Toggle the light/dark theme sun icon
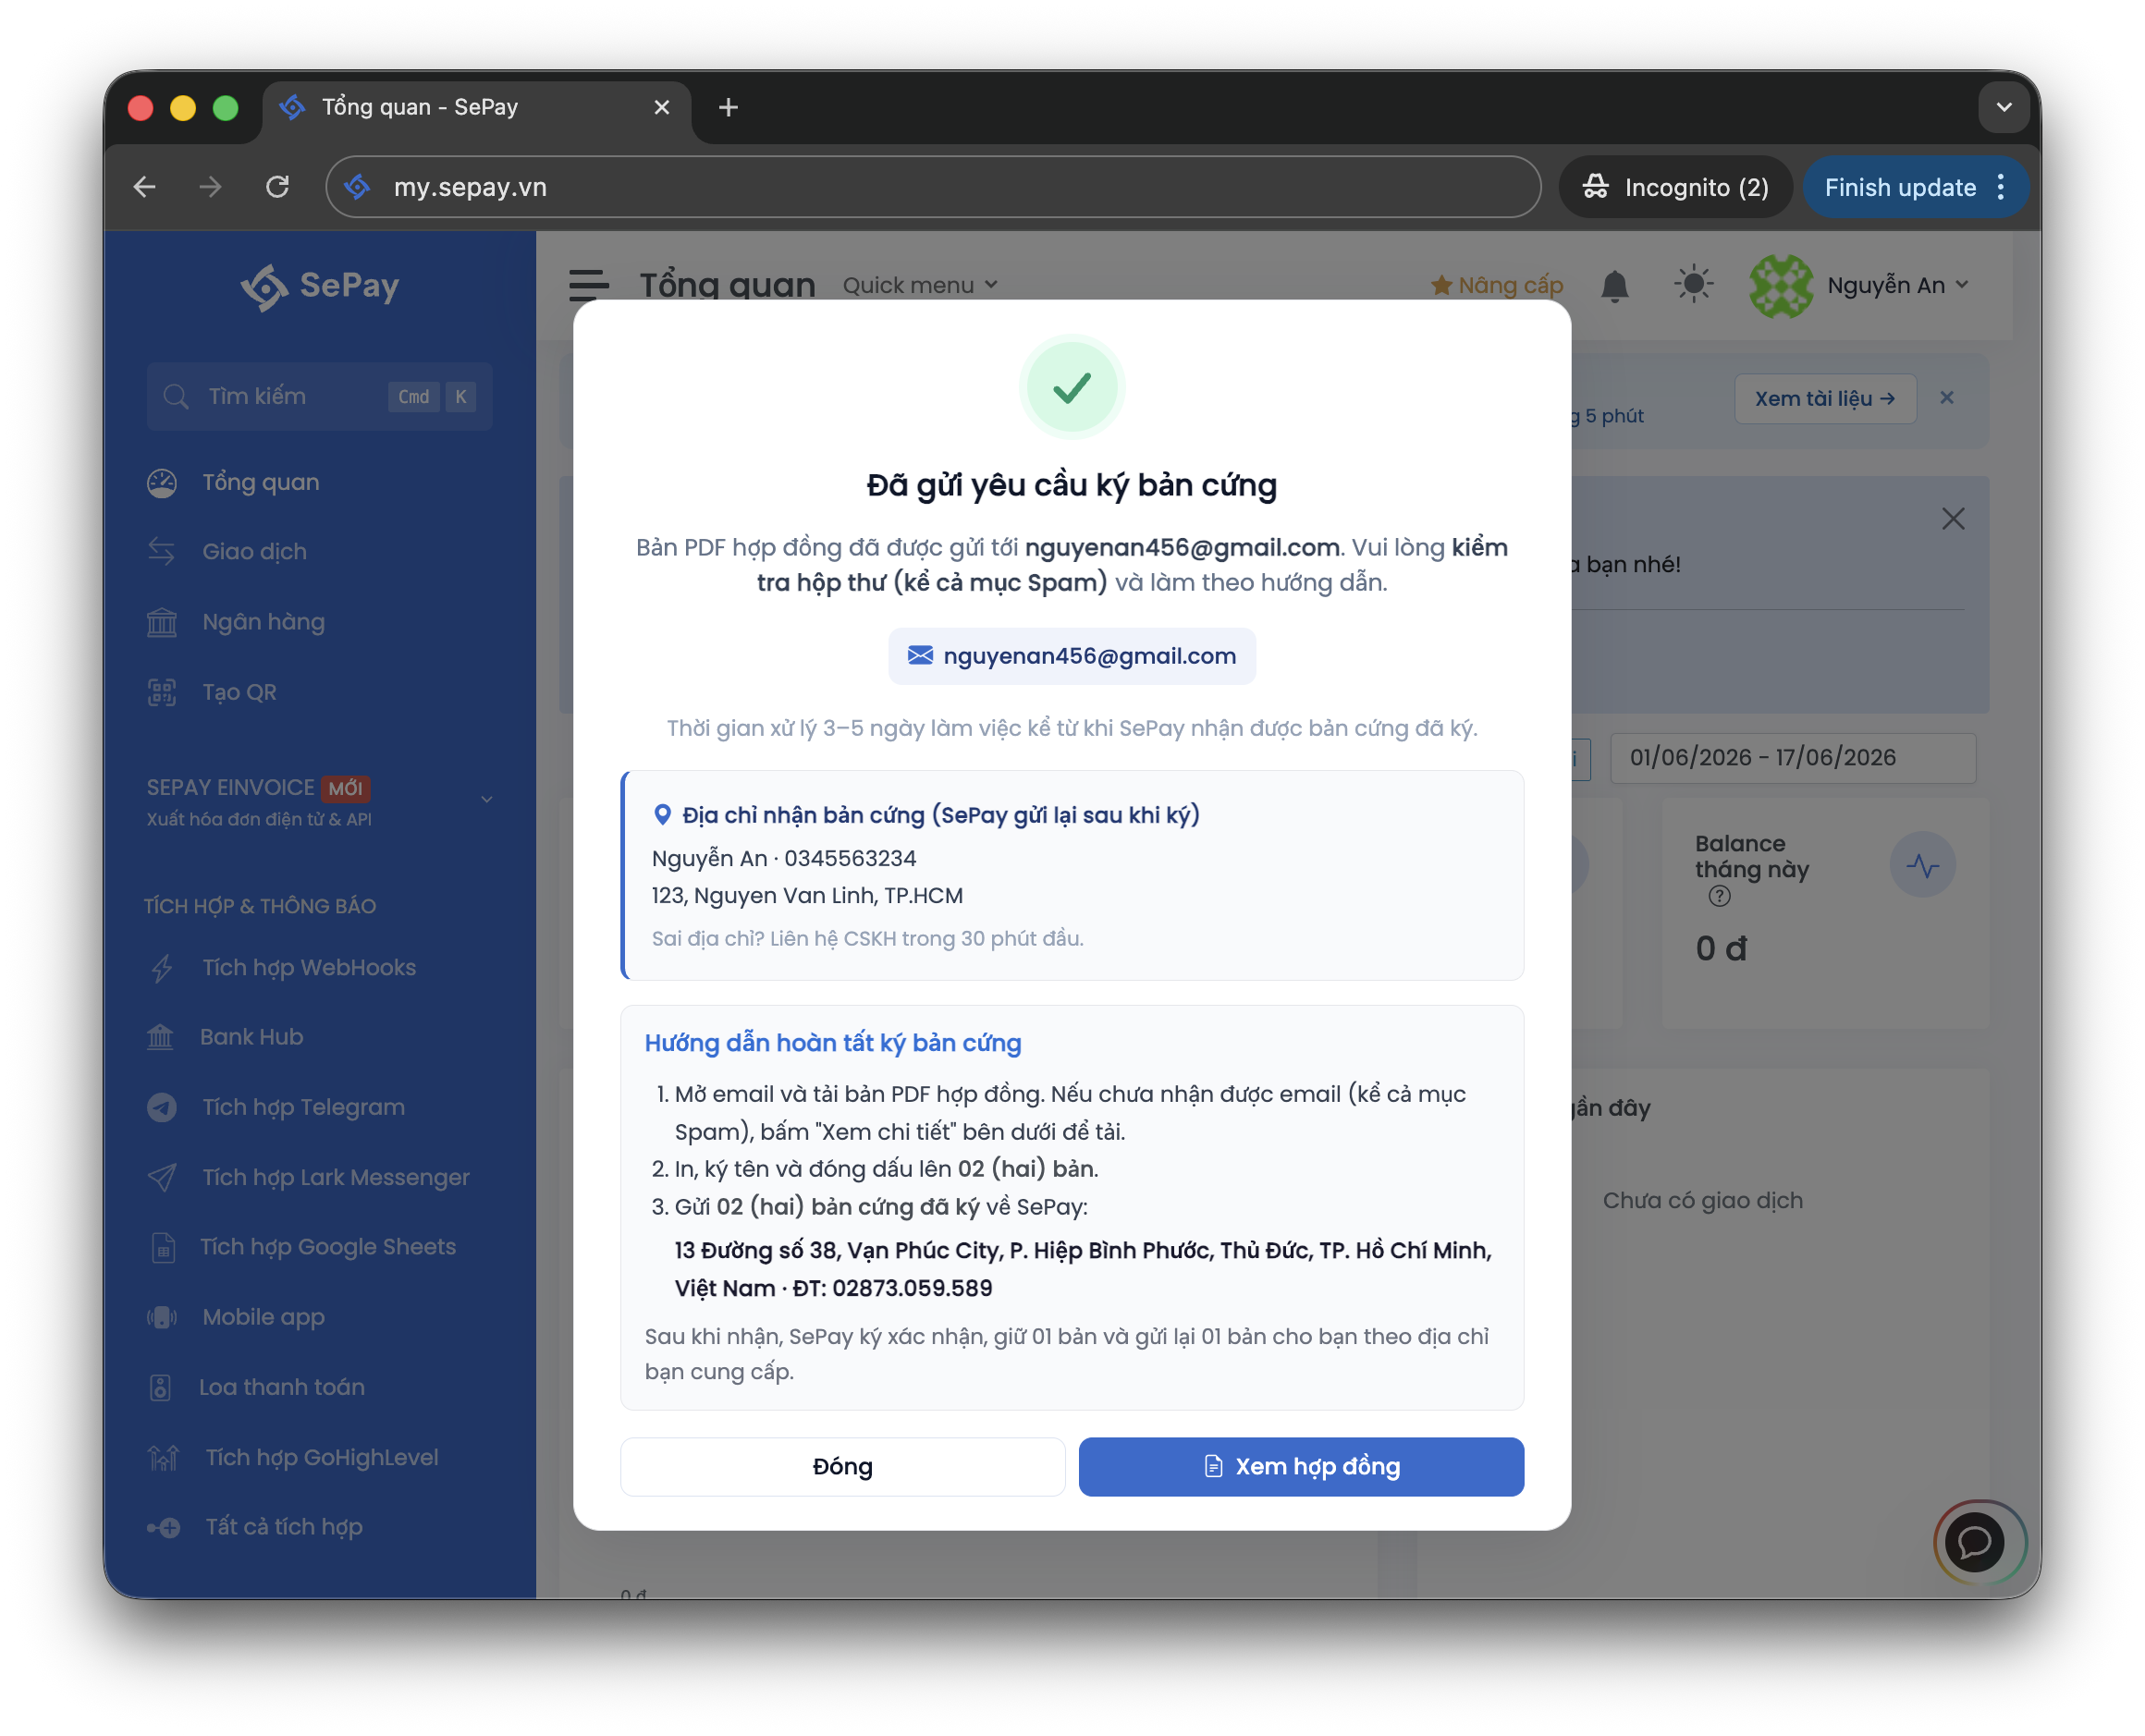The image size is (2145, 1736). [1693, 285]
